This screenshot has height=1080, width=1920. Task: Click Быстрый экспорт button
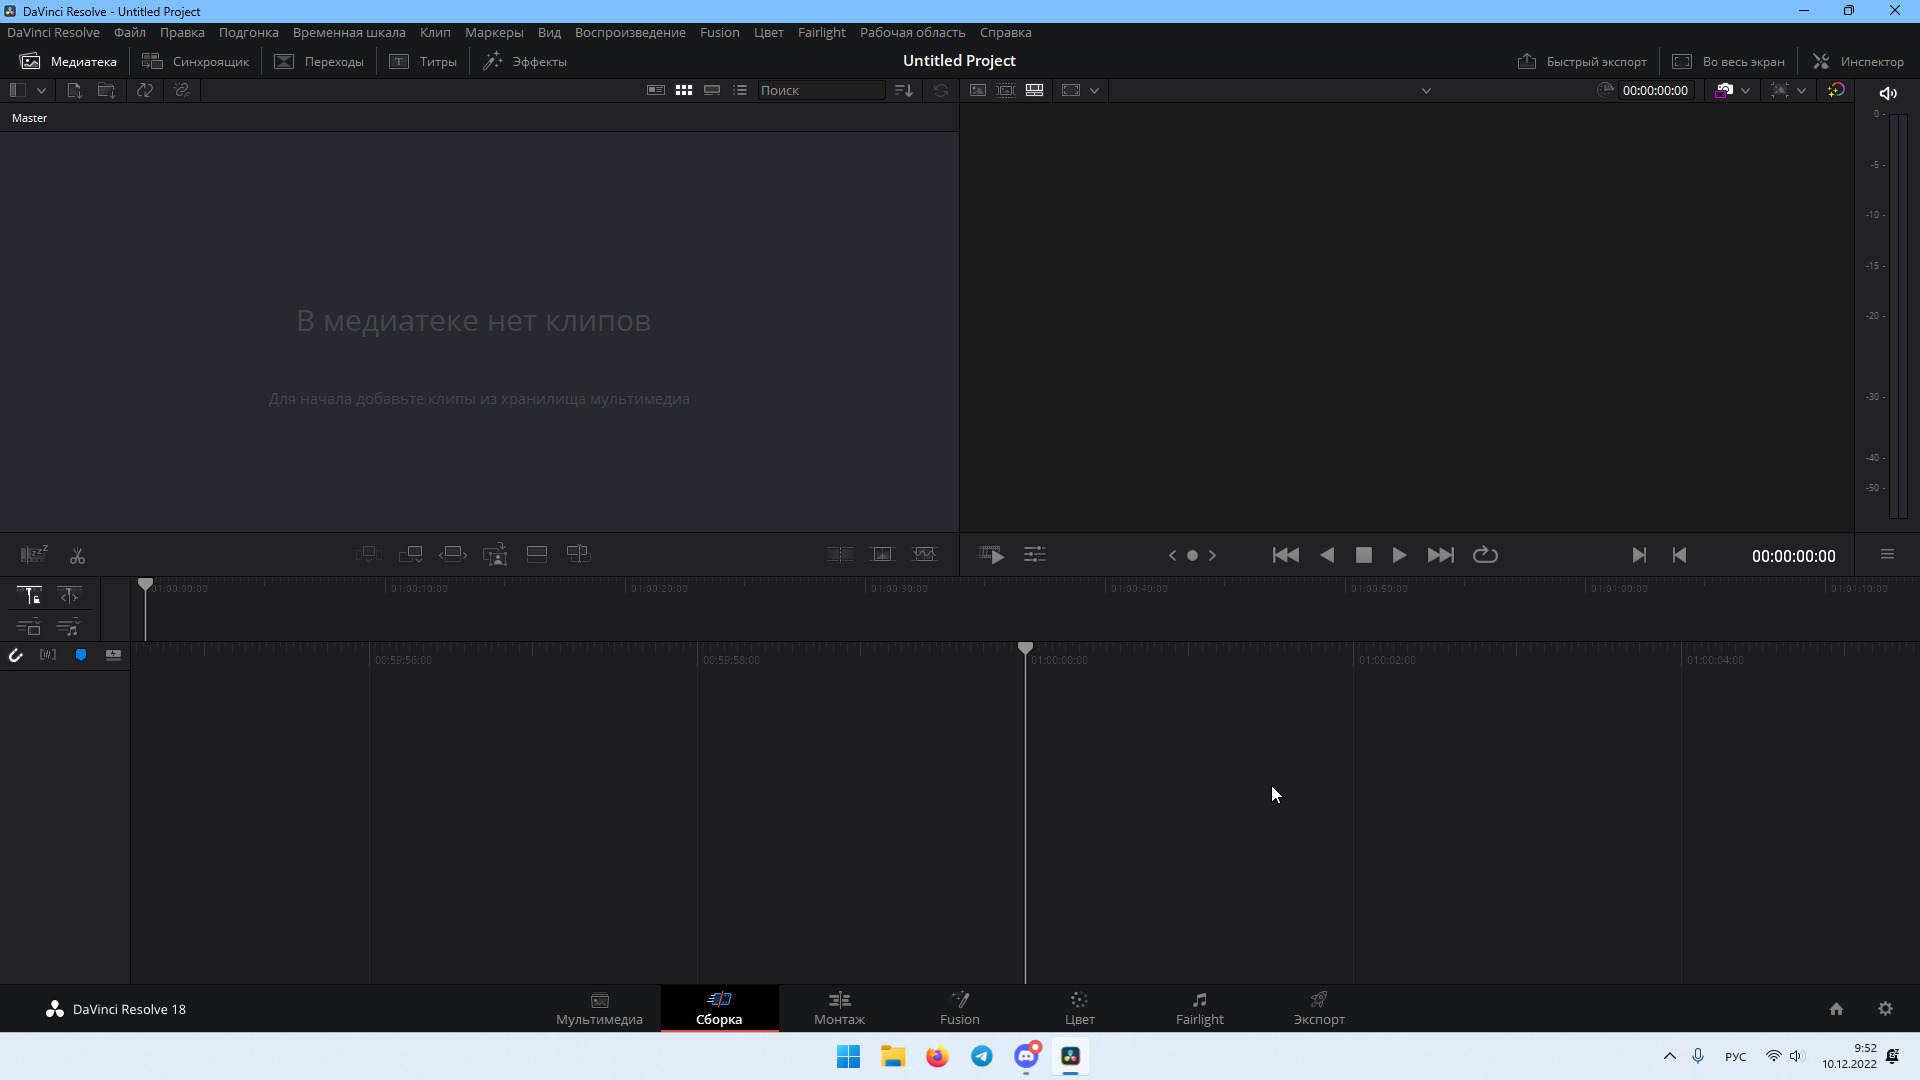(1582, 61)
